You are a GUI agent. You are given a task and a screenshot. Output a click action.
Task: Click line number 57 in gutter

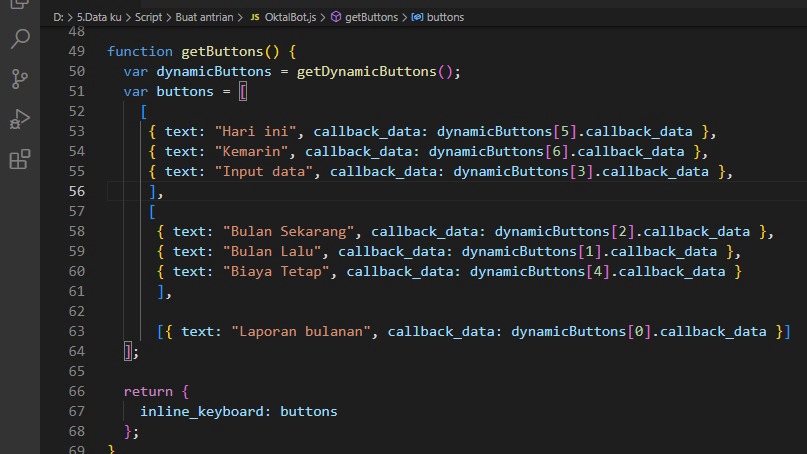click(77, 212)
